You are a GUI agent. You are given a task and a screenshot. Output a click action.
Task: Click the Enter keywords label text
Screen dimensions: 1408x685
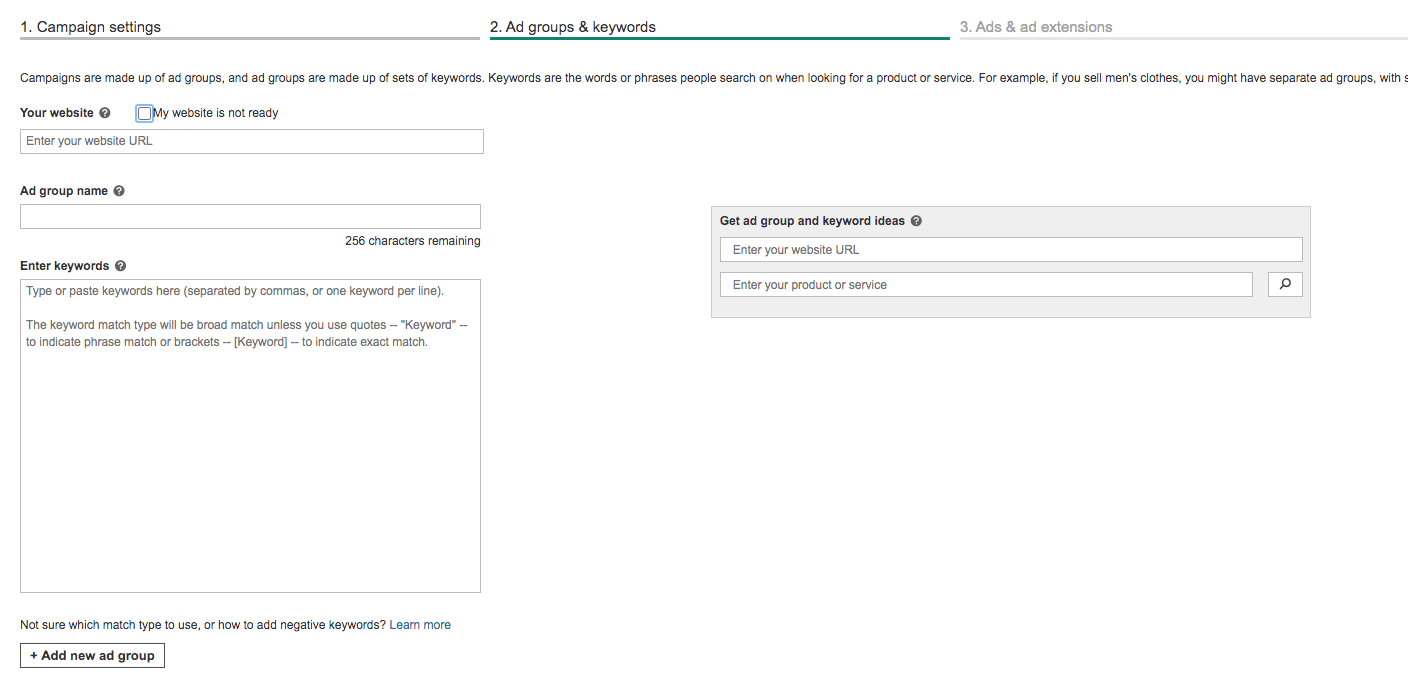coord(65,266)
